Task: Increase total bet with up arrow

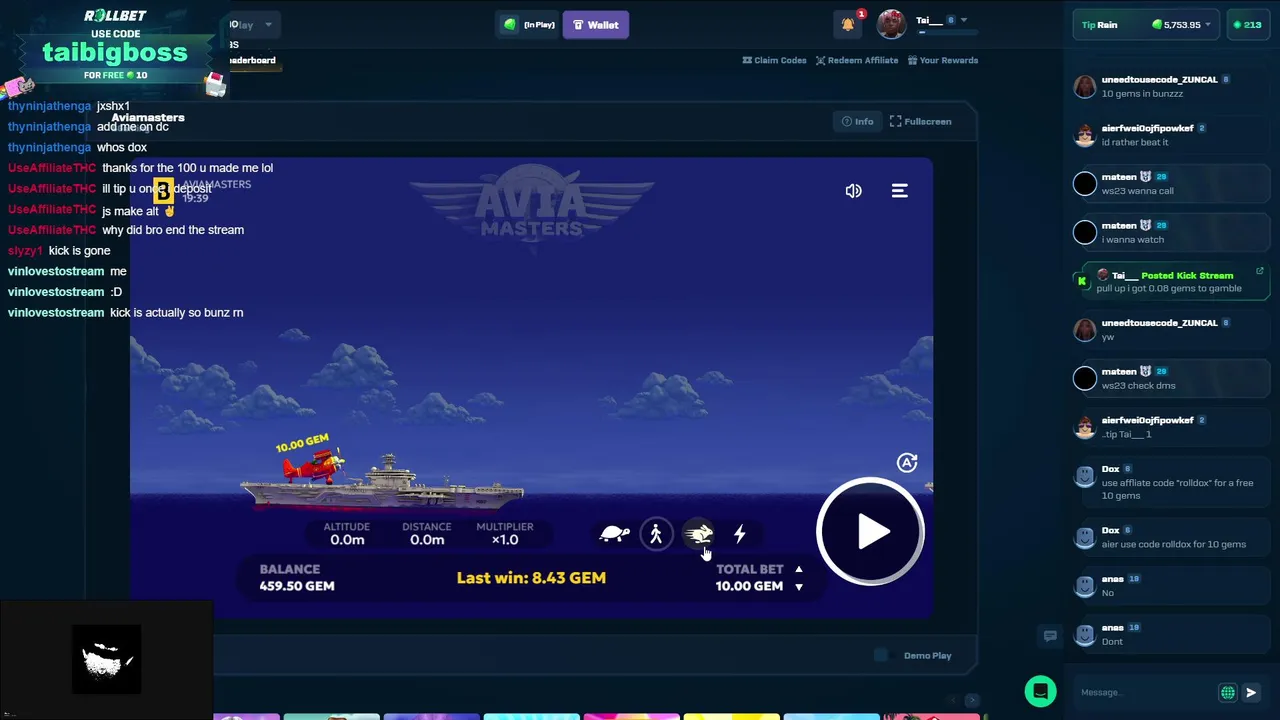Action: coord(798,569)
